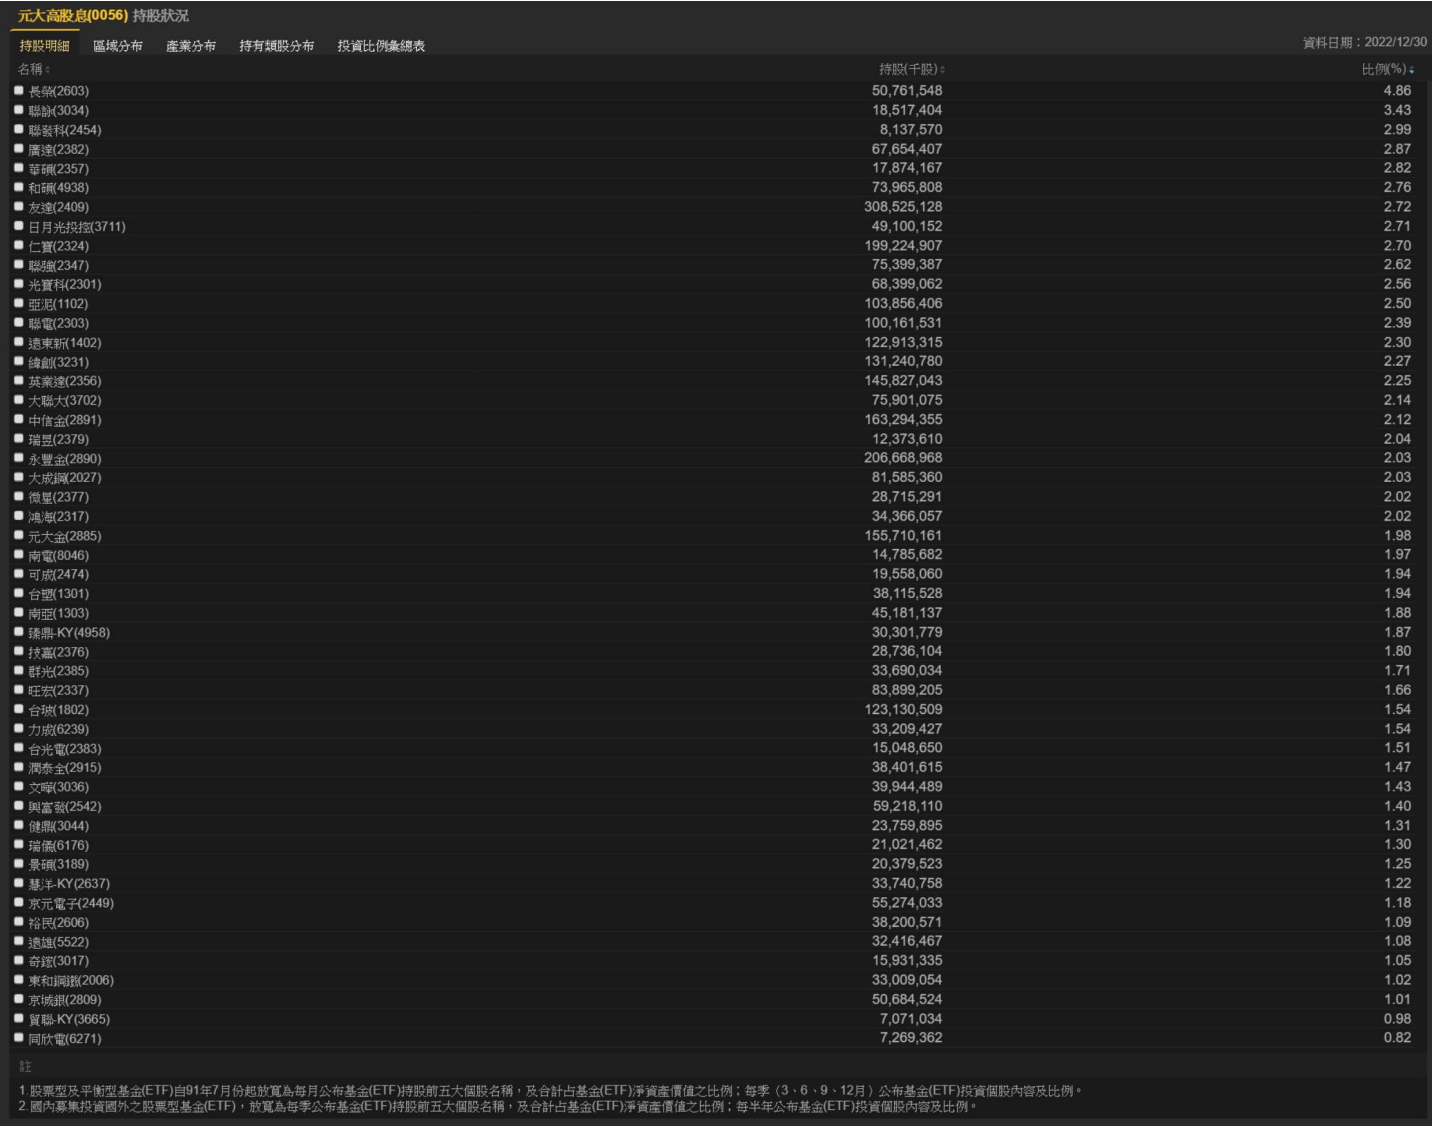The image size is (1432, 1126).
Task: Sort by the 名稱 column arrow icon
Action: (x=47, y=70)
